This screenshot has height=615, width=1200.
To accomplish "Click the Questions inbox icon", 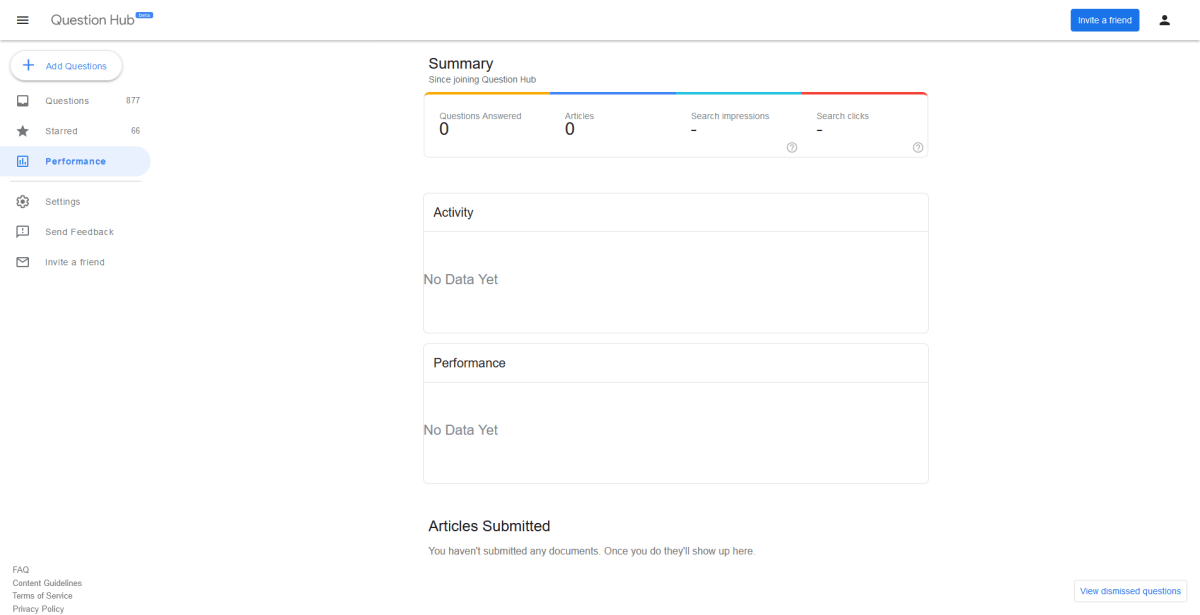I will click(23, 101).
